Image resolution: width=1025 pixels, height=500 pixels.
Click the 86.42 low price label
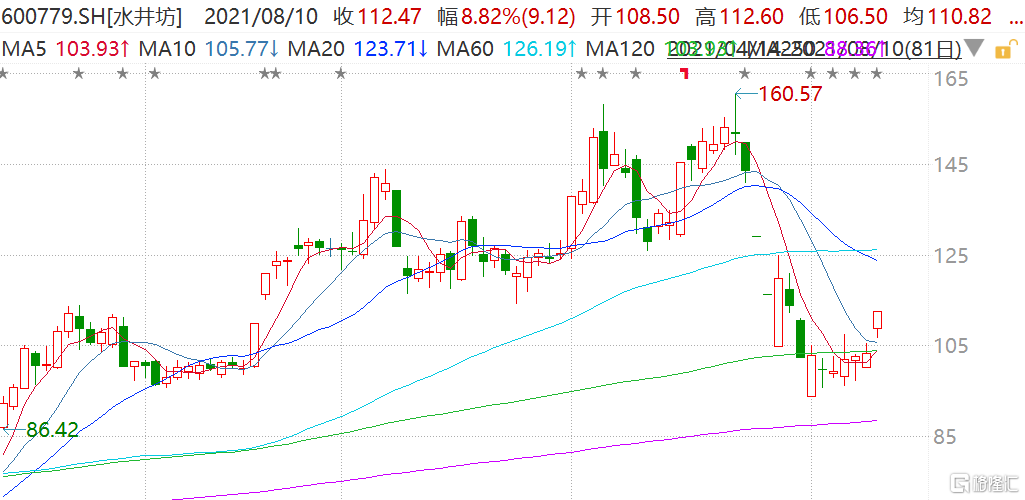click(52, 430)
